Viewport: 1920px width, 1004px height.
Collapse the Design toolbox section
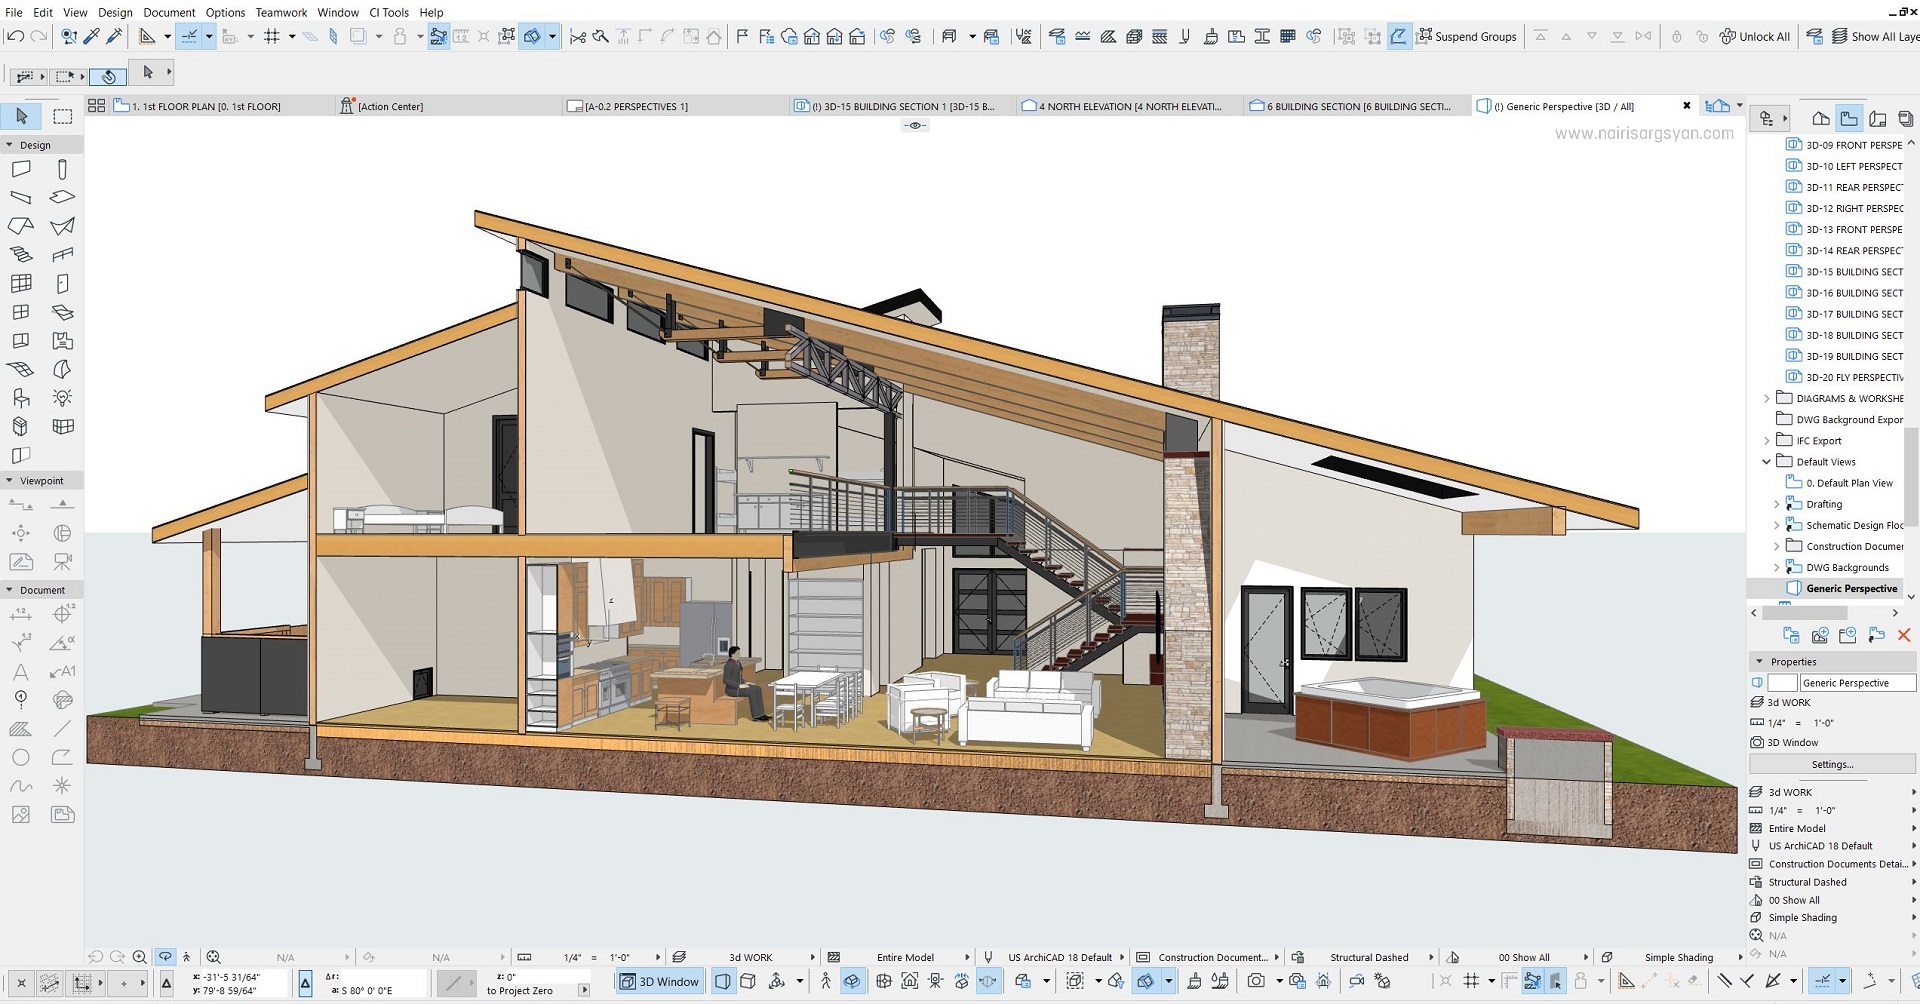pyautogui.click(x=10, y=145)
